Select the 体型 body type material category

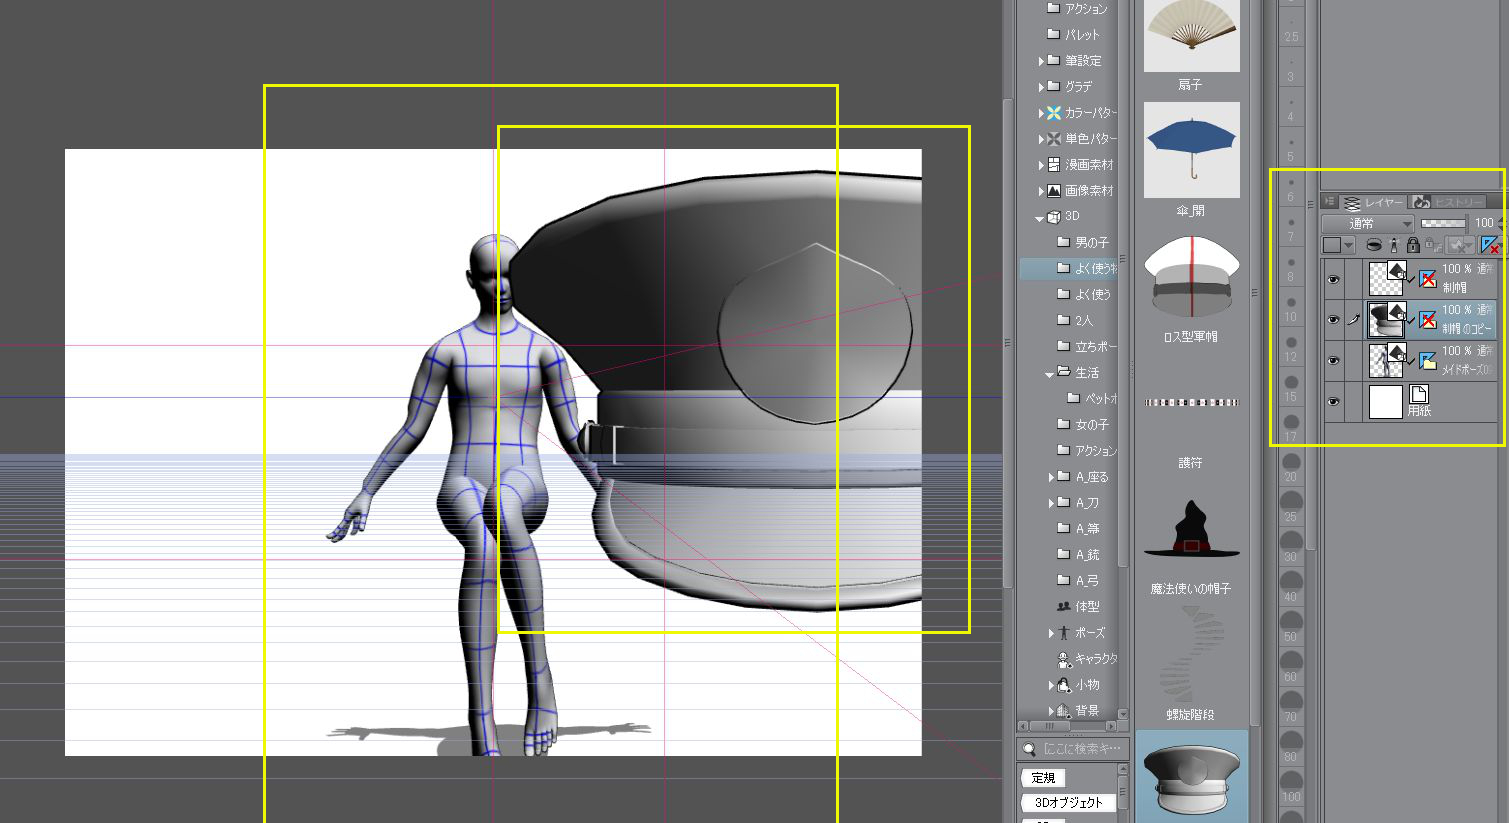coord(1086,607)
